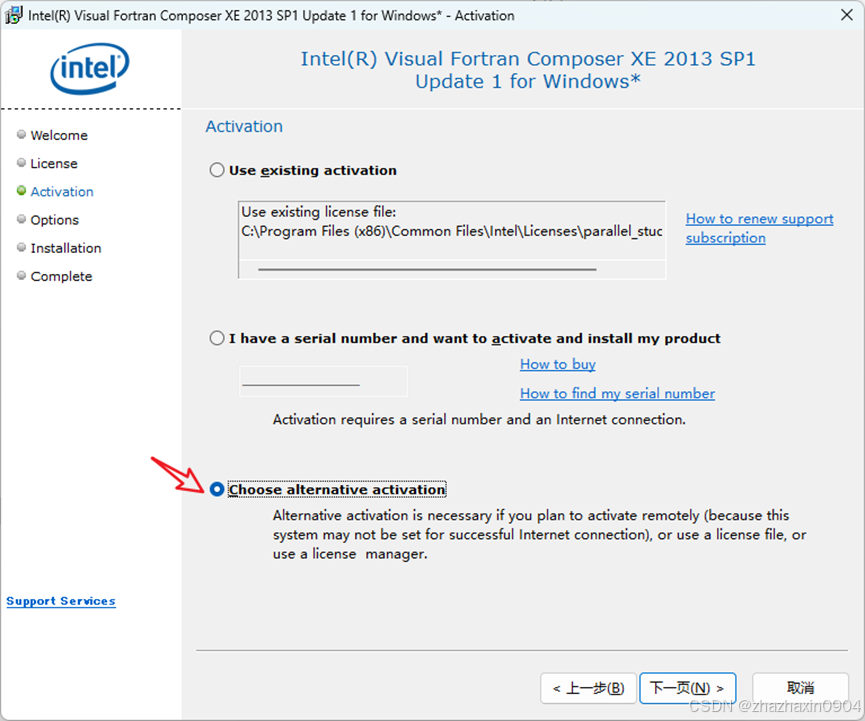Click the grey bullet beside Options
Screen dimensions: 865x721
point(22,218)
